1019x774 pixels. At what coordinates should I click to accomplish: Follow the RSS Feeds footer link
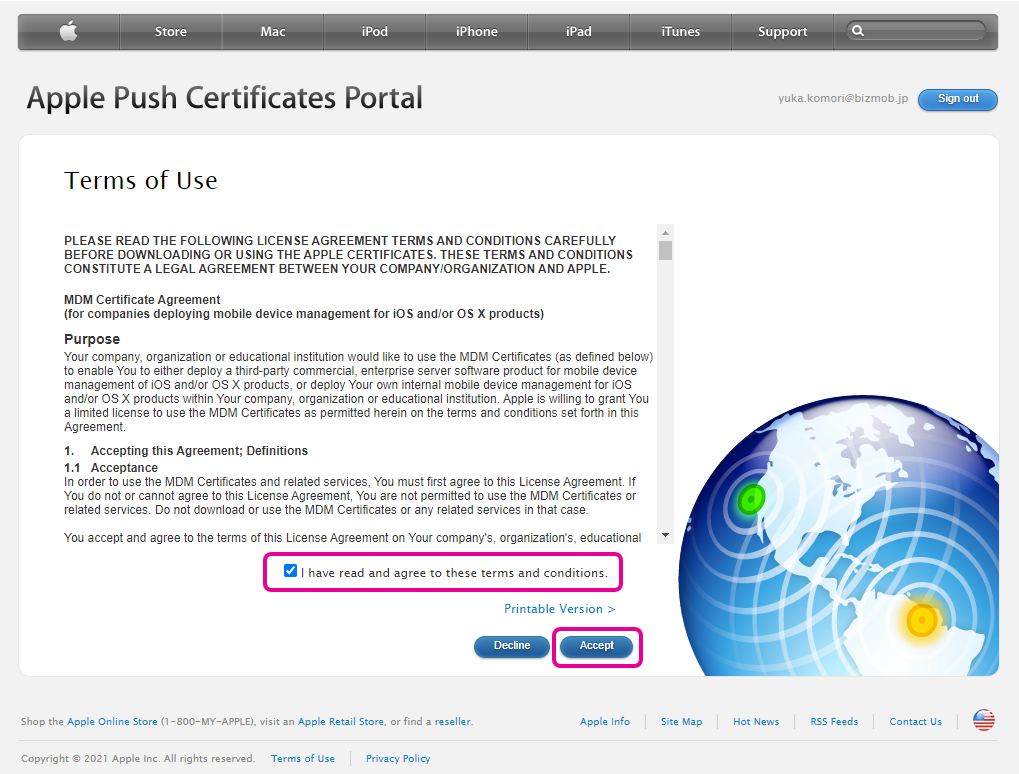click(833, 721)
